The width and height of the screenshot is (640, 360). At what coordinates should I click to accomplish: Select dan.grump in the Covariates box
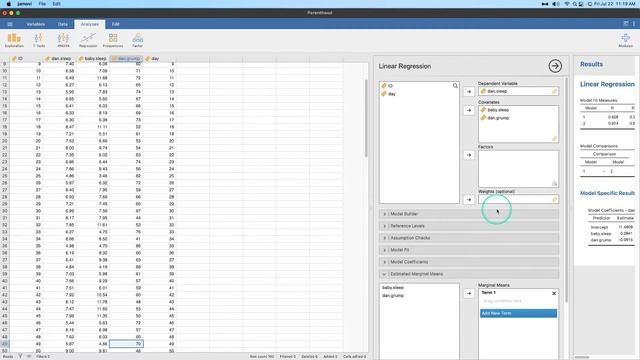coord(498,118)
